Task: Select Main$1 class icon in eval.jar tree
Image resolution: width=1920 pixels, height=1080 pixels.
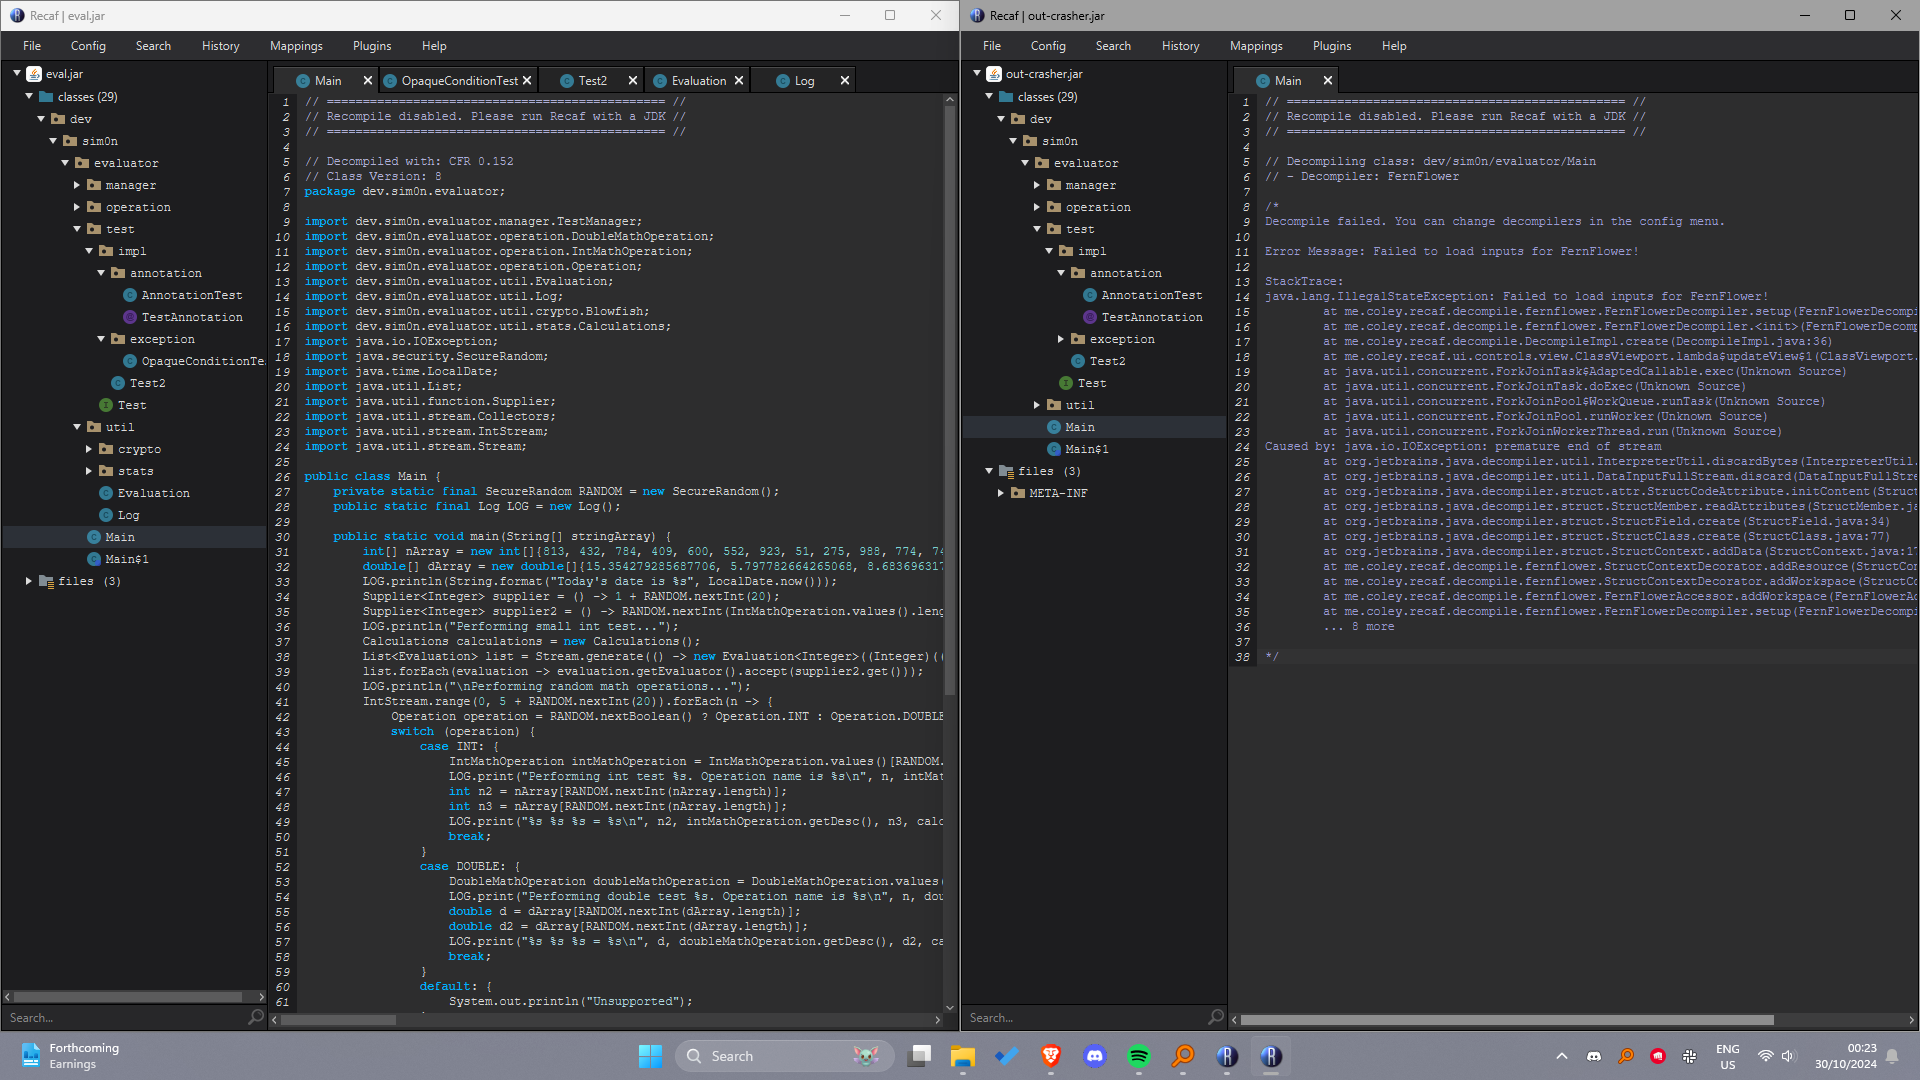Action: click(x=94, y=559)
